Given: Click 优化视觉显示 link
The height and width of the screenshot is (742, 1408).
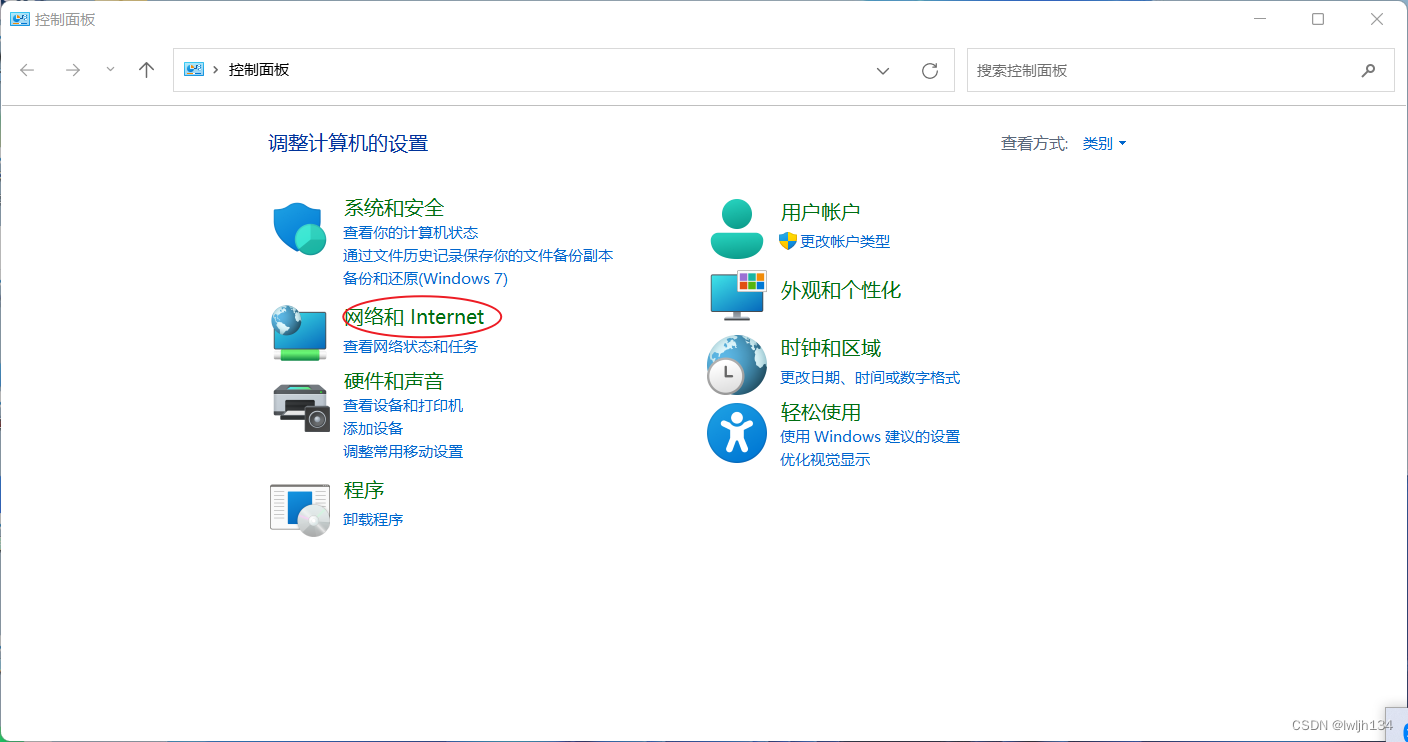Looking at the screenshot, I should click(x=825, y=460).
